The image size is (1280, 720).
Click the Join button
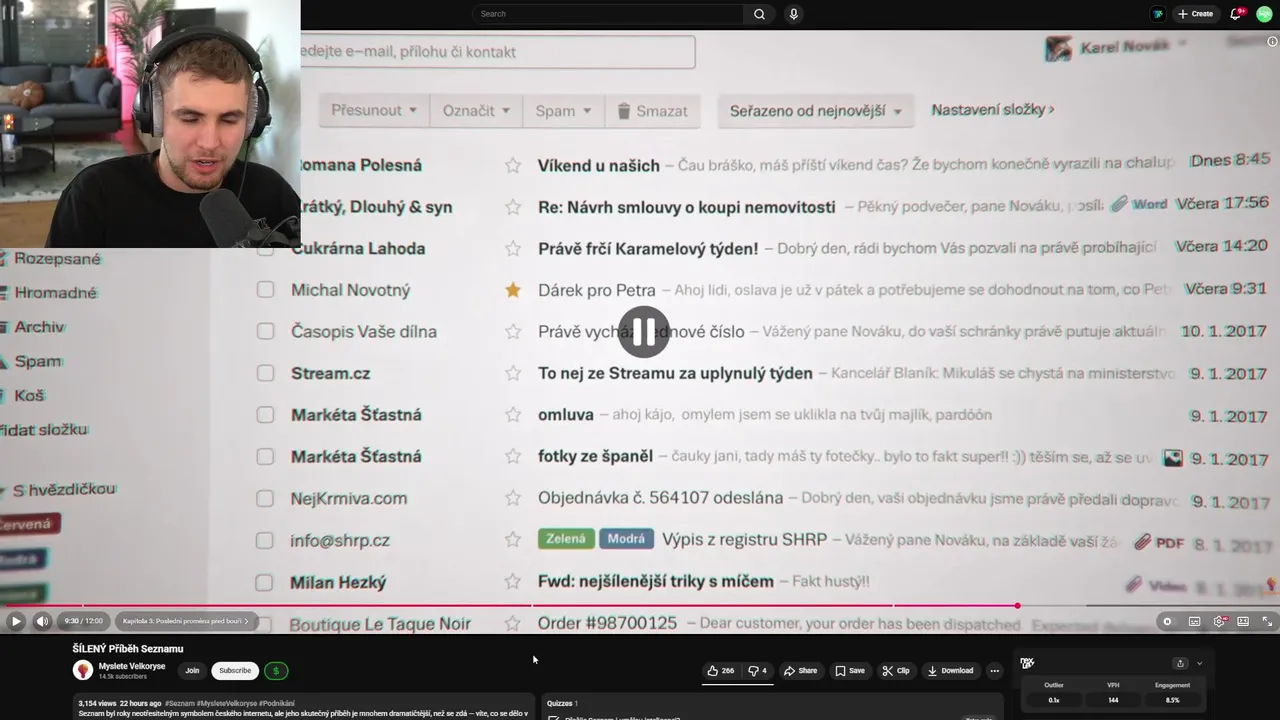coord(192,671)
